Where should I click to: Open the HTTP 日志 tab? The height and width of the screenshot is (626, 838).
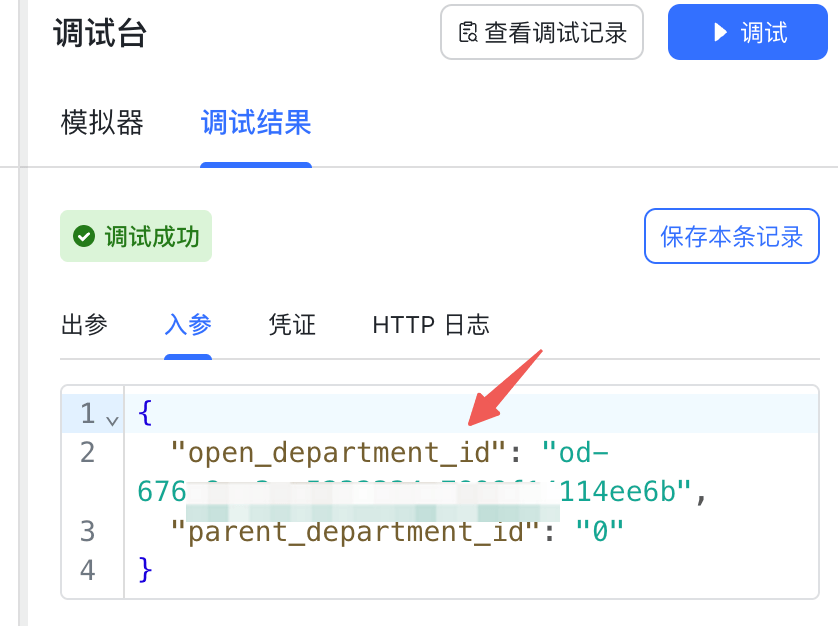coord(431,324)
